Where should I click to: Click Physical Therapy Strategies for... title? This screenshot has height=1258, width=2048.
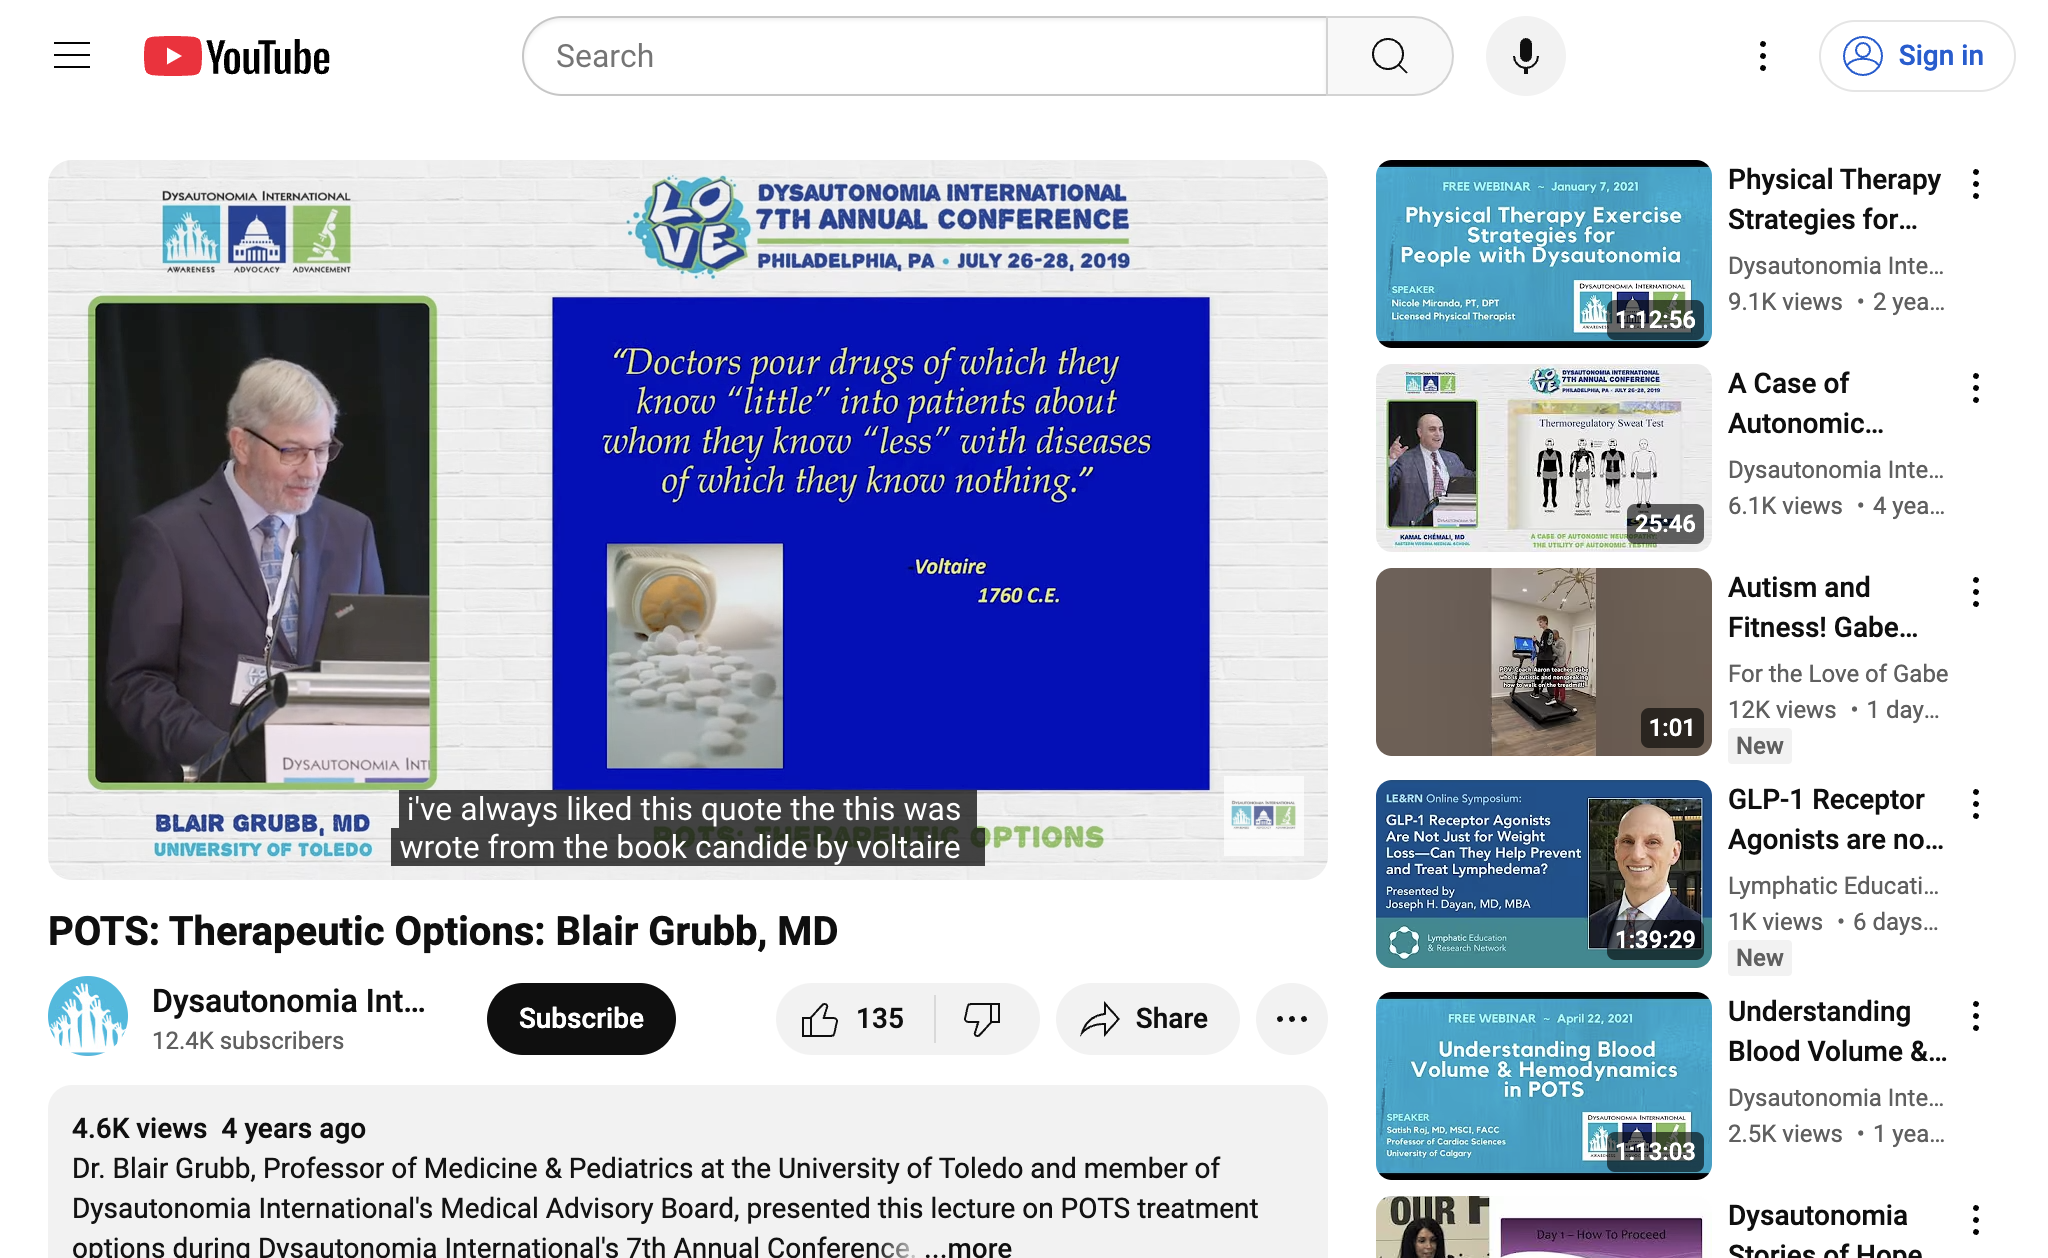tap(1834, 199)
